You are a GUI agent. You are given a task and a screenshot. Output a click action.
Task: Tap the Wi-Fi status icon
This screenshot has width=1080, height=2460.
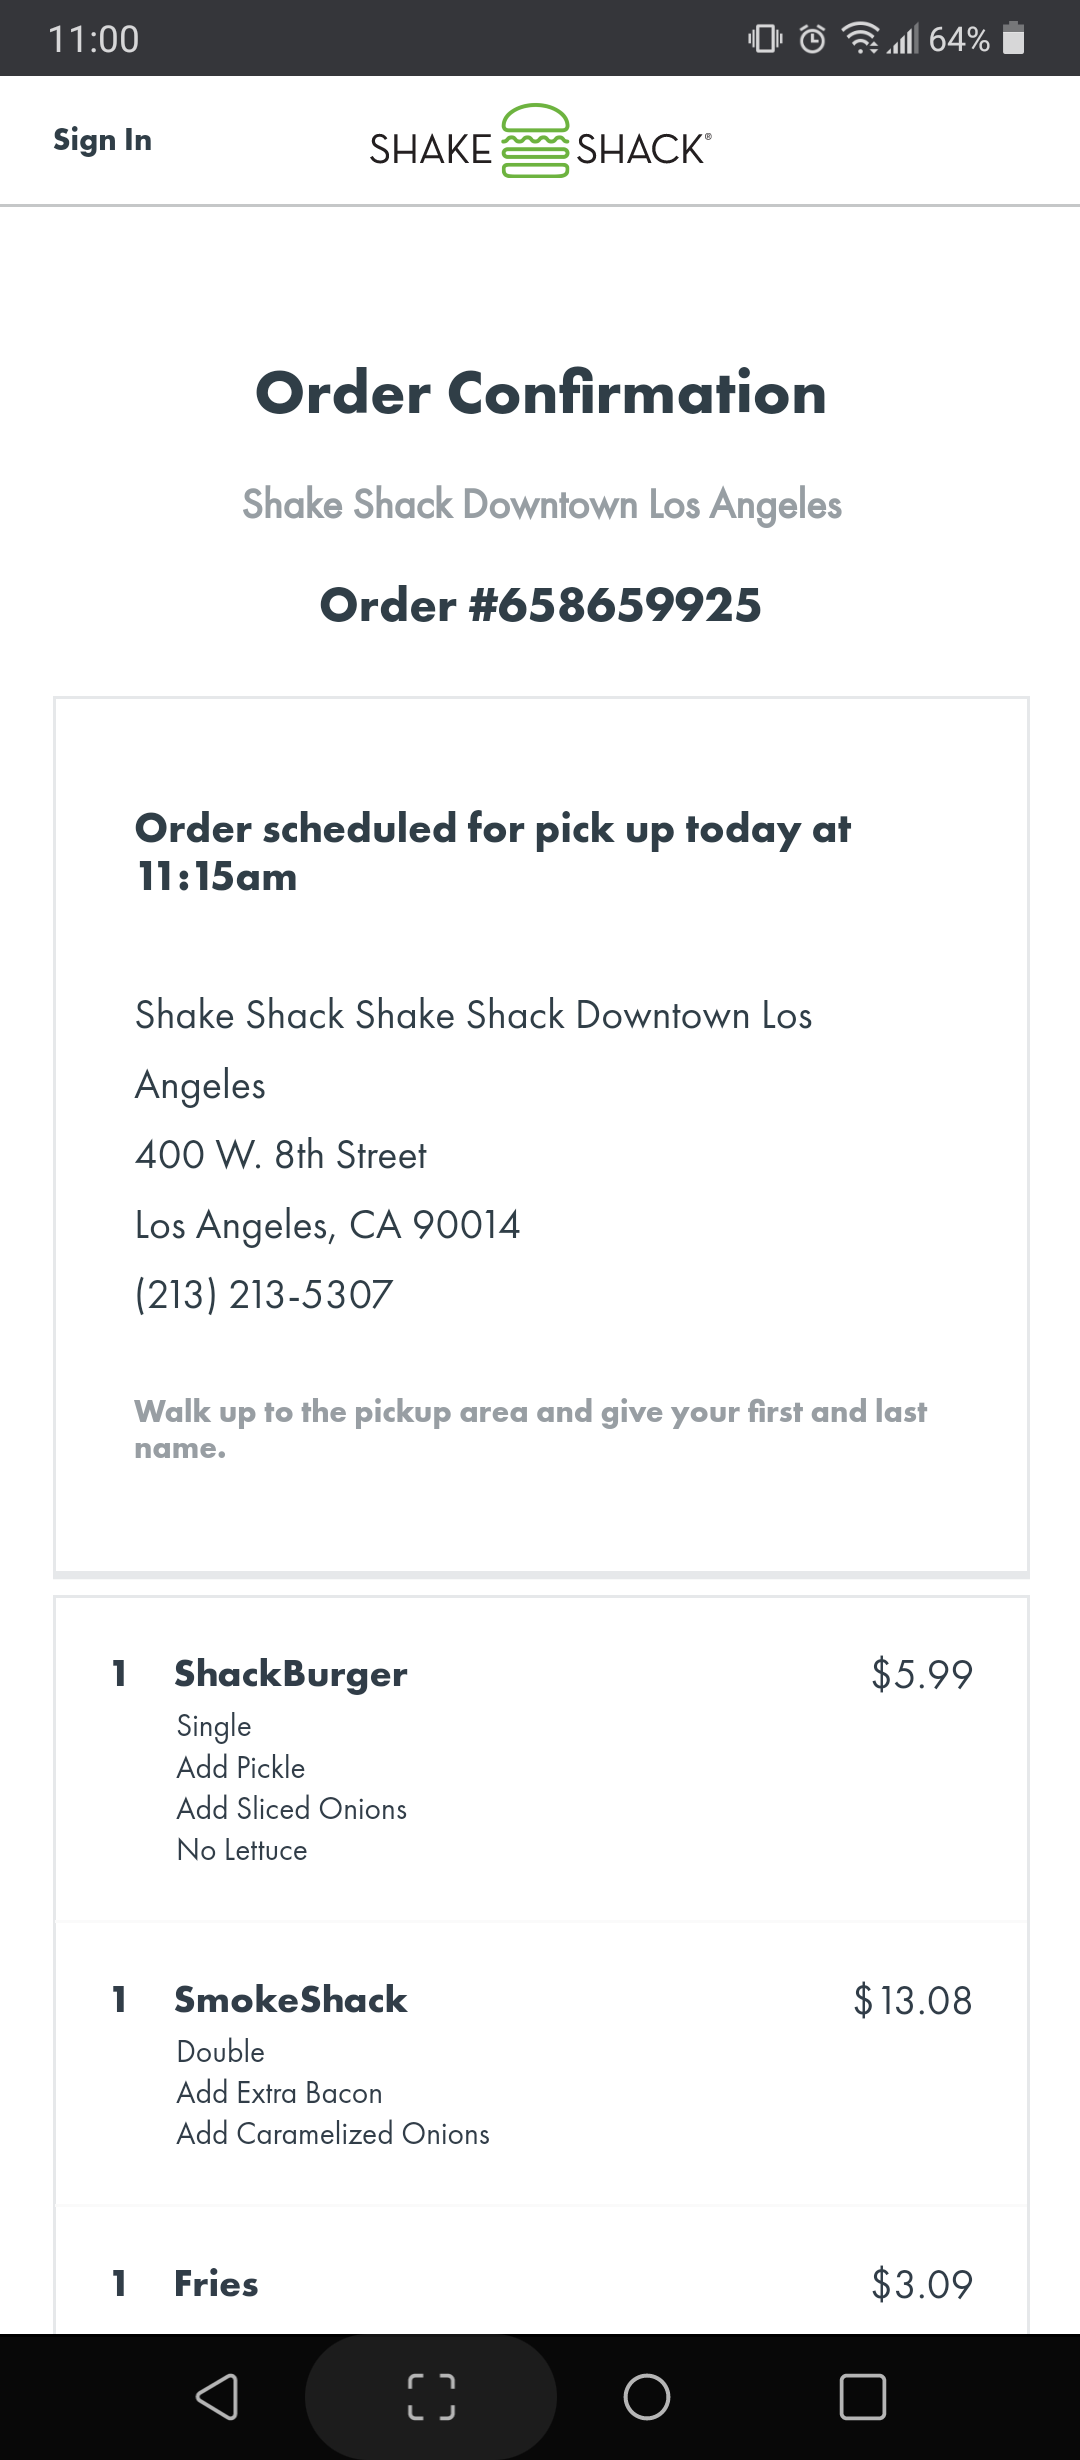pos(860,39)
